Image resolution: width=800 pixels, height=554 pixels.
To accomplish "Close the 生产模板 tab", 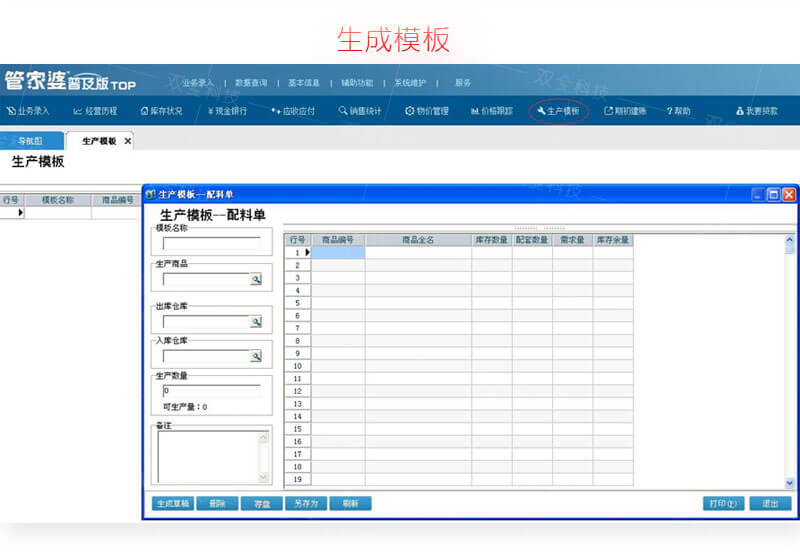I will (x=128, y=141).
